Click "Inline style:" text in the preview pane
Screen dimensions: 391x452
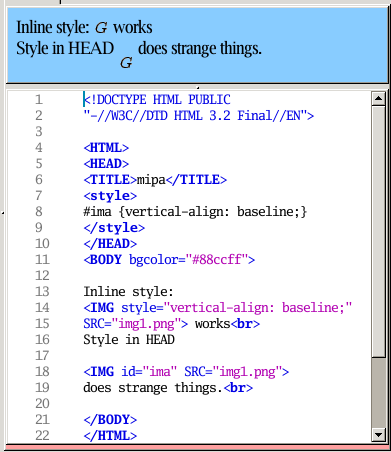tap(53, 27)
